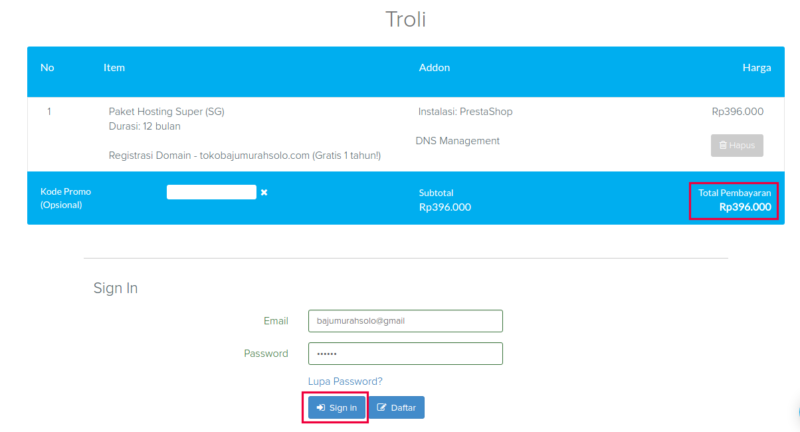This screenshot has height=432, width=800.
Task: Click the Email field label
Action: 276,321
